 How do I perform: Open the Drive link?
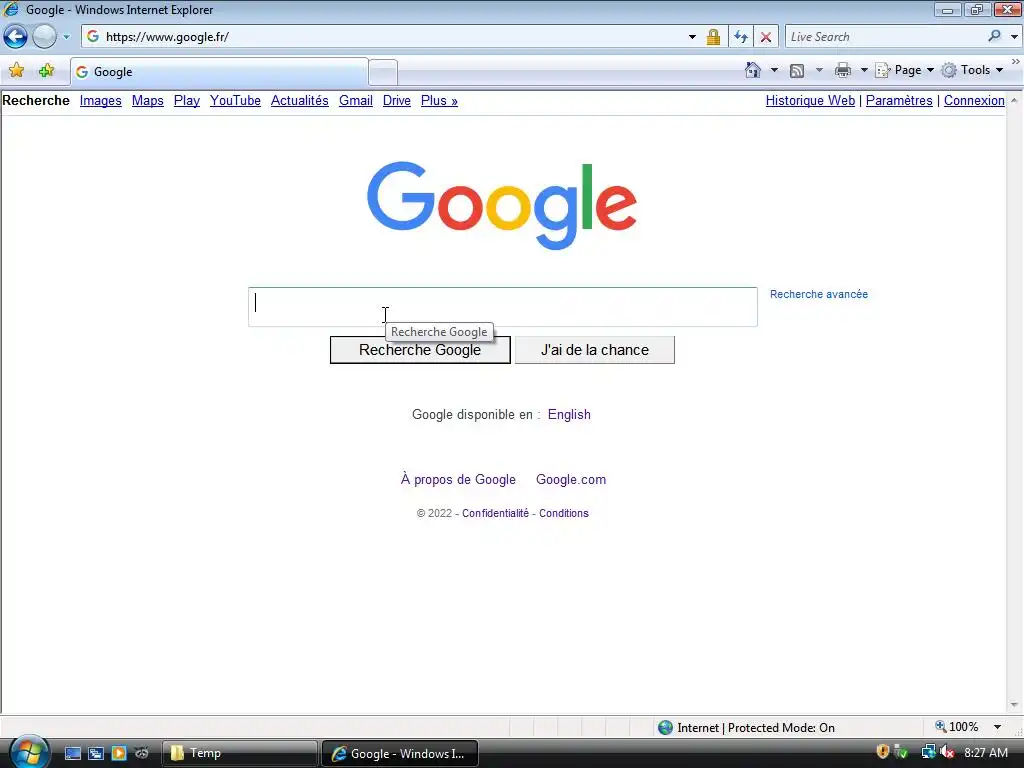[x=396, y=101]
